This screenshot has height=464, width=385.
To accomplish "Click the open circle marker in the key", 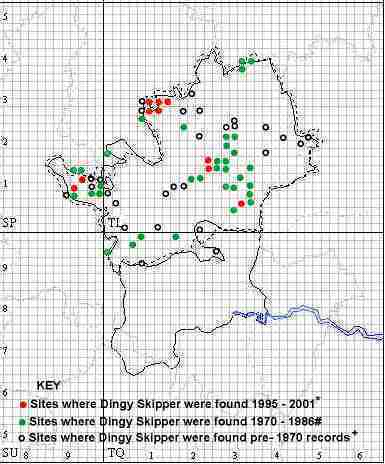I will point(22,438).
